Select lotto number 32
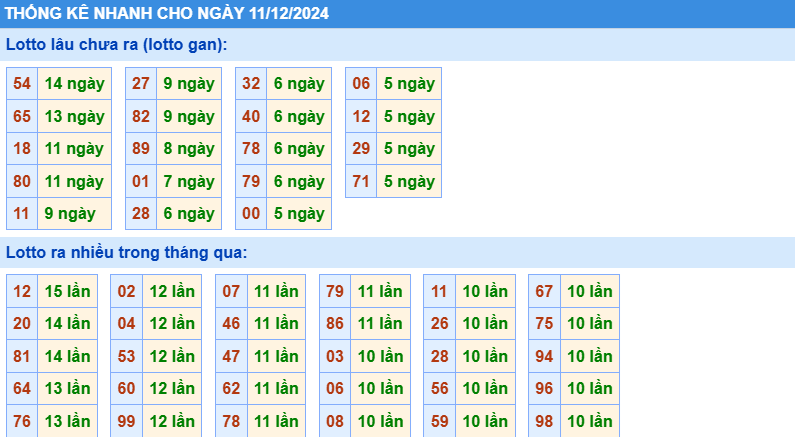The image size is (795, 437). [251, 84]
